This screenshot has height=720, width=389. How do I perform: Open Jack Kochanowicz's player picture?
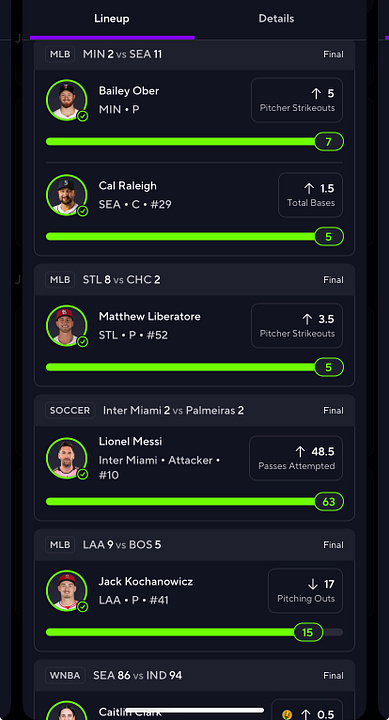point(67,591)
